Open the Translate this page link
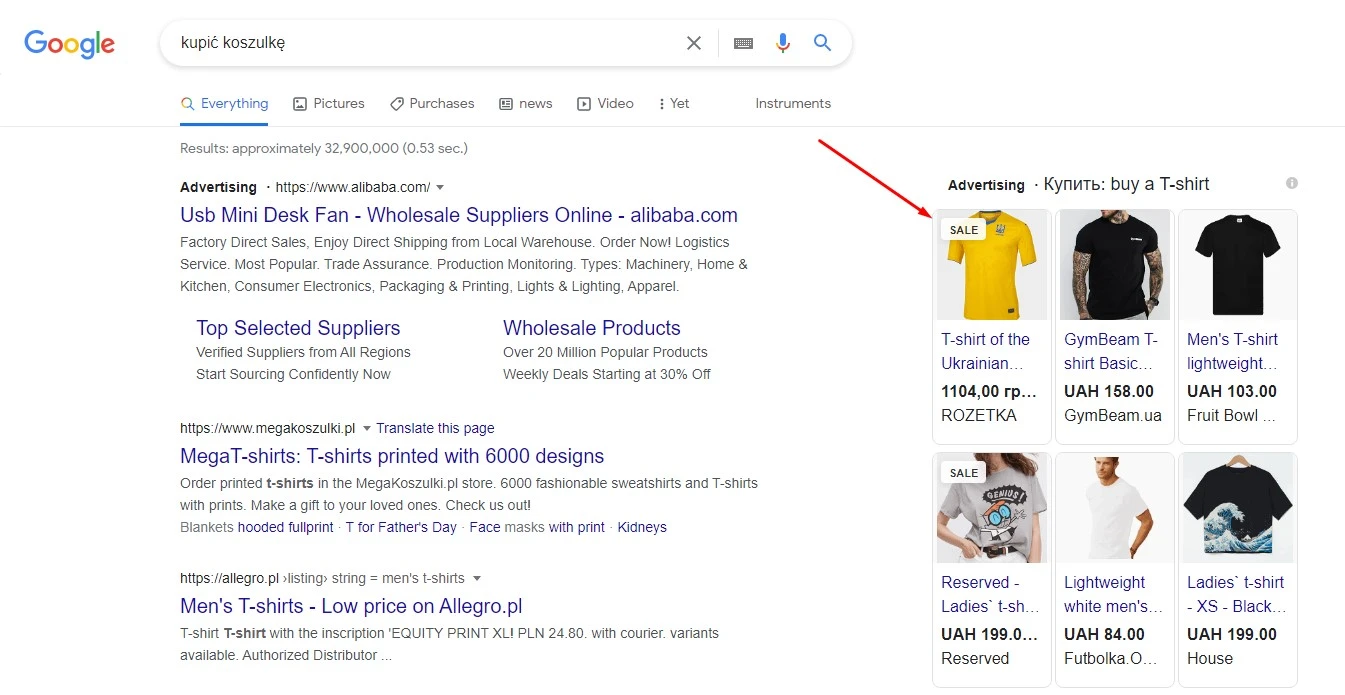 435,428
